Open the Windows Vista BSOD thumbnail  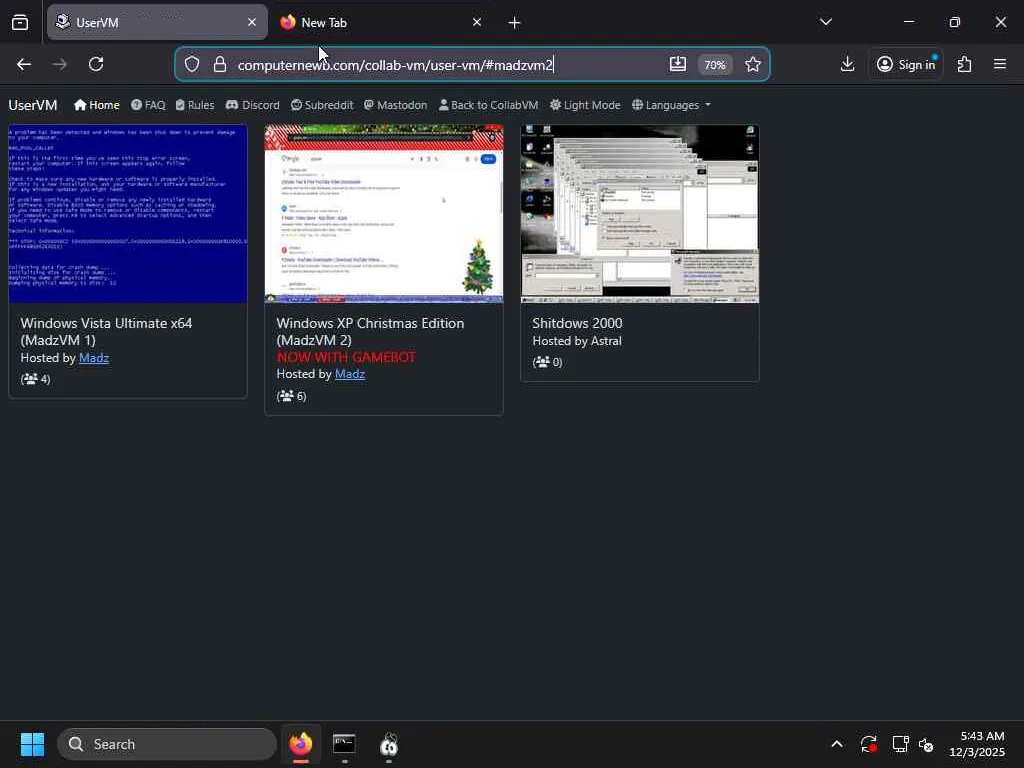[128, 214]
